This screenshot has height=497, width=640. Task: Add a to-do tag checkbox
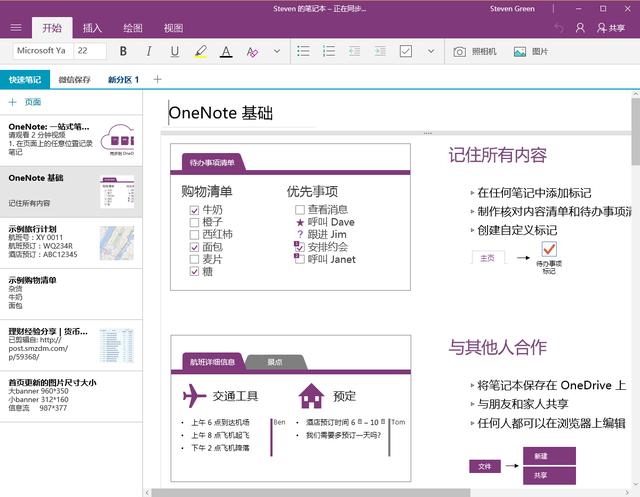pos(406,51)
